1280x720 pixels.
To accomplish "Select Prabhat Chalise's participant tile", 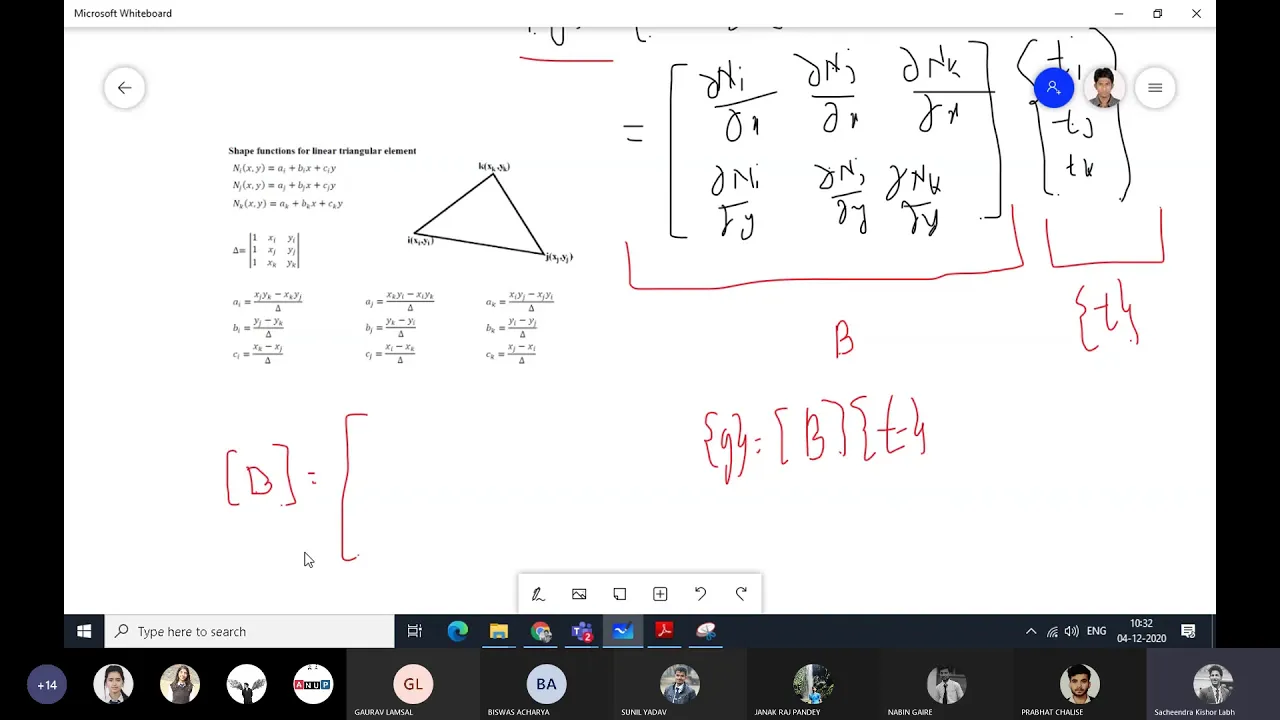I will click(1080, 685).
